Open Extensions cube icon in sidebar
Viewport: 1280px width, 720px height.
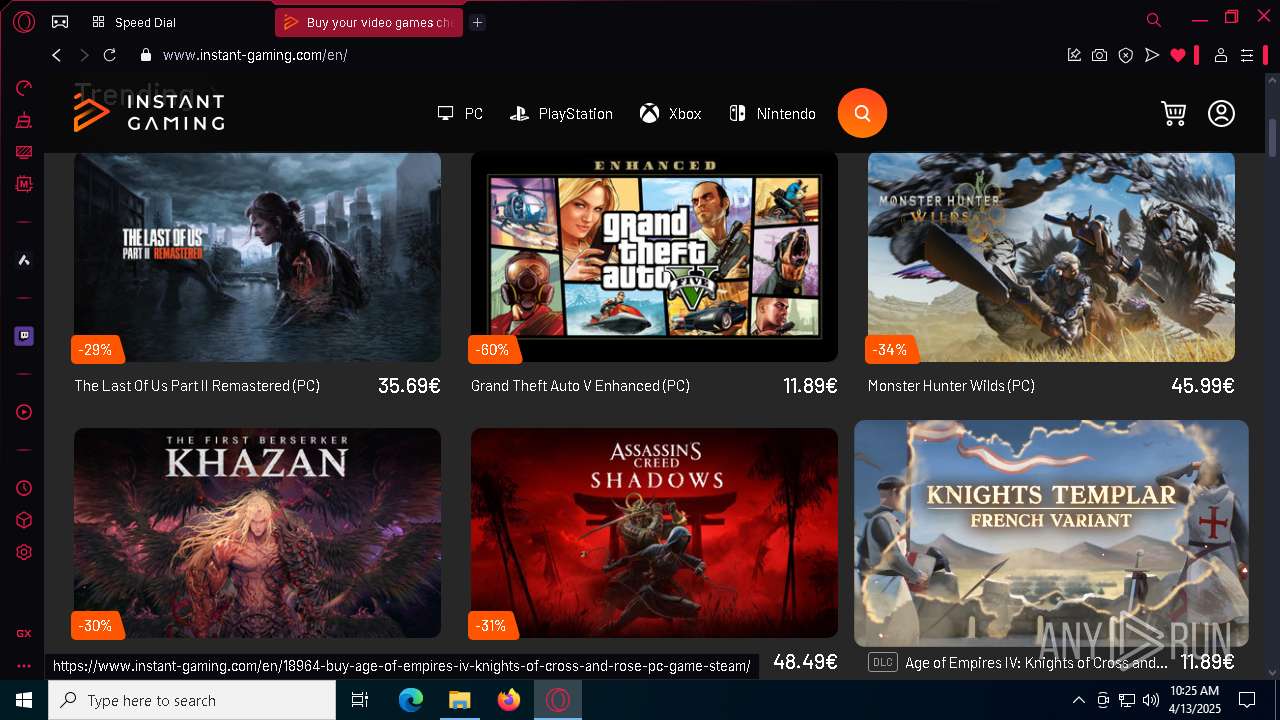(24, 520)
